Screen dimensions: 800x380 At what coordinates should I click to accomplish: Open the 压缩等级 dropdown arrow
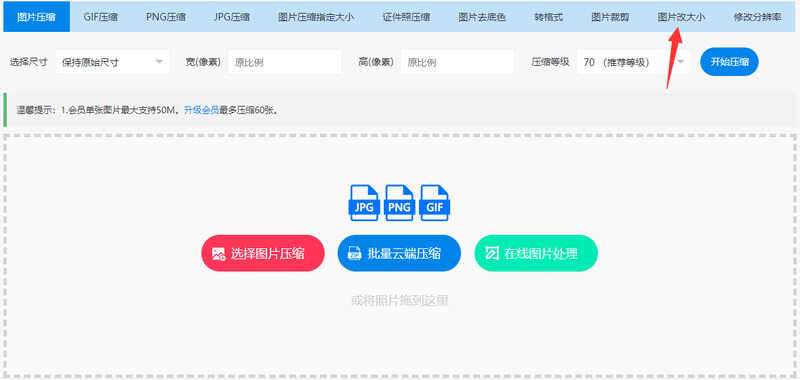point(681,62)
